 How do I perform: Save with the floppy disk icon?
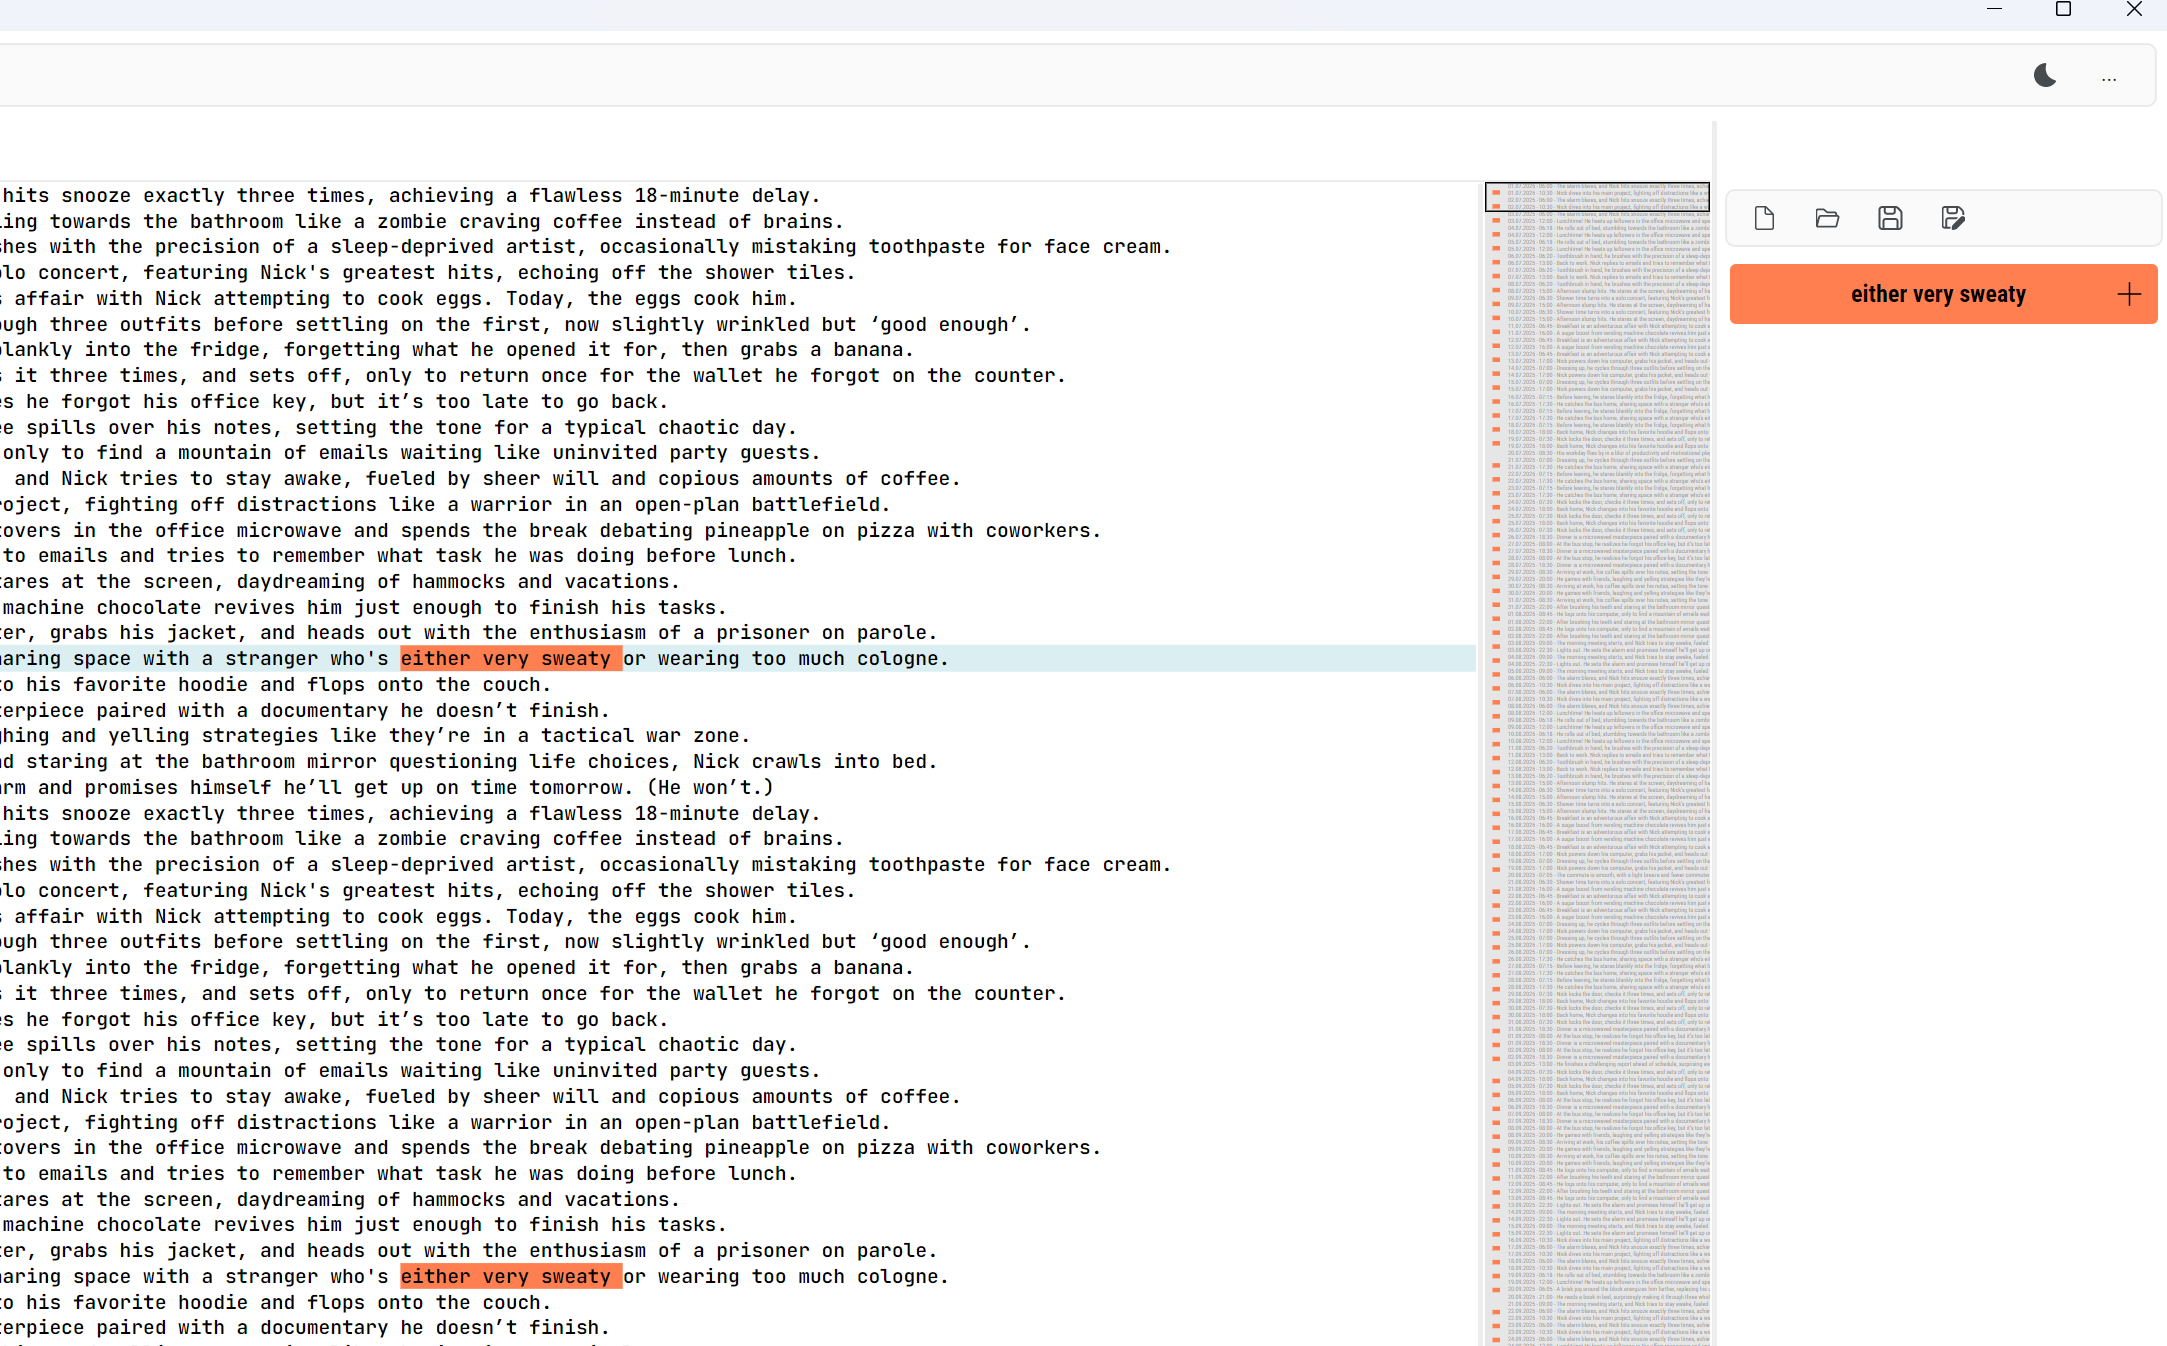pos(1890,218)
